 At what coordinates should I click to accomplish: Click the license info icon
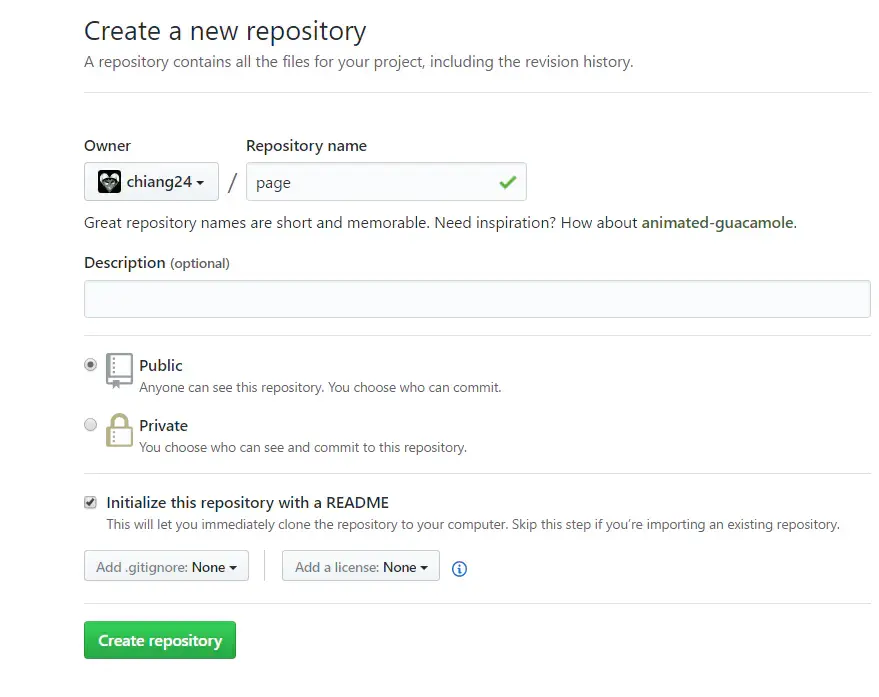pyautogui.click(x=459, y=568)
